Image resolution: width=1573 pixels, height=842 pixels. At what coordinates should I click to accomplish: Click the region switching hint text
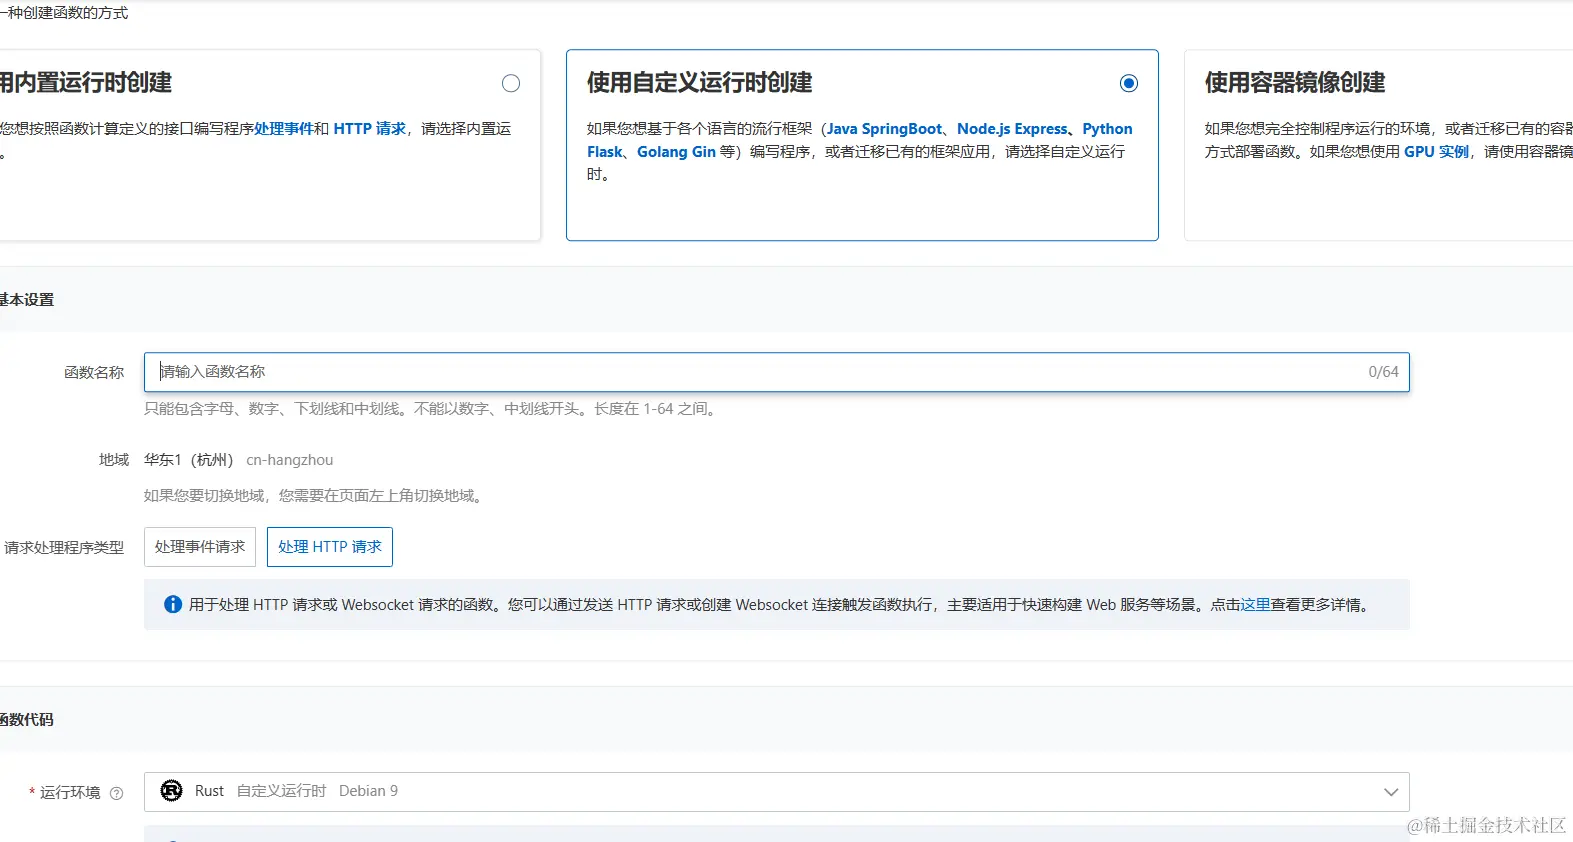click(315, 496)
